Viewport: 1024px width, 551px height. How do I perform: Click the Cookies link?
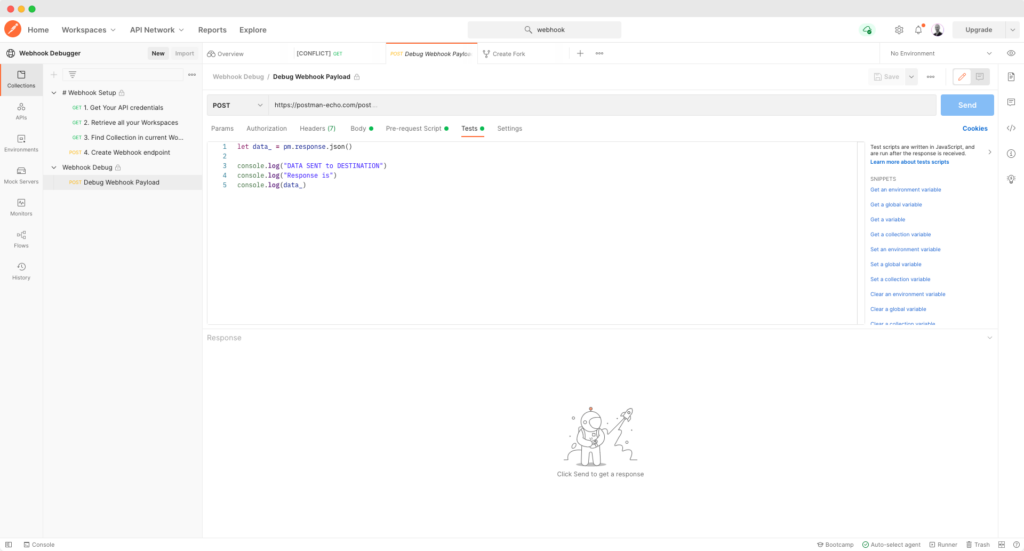[974, 129]
